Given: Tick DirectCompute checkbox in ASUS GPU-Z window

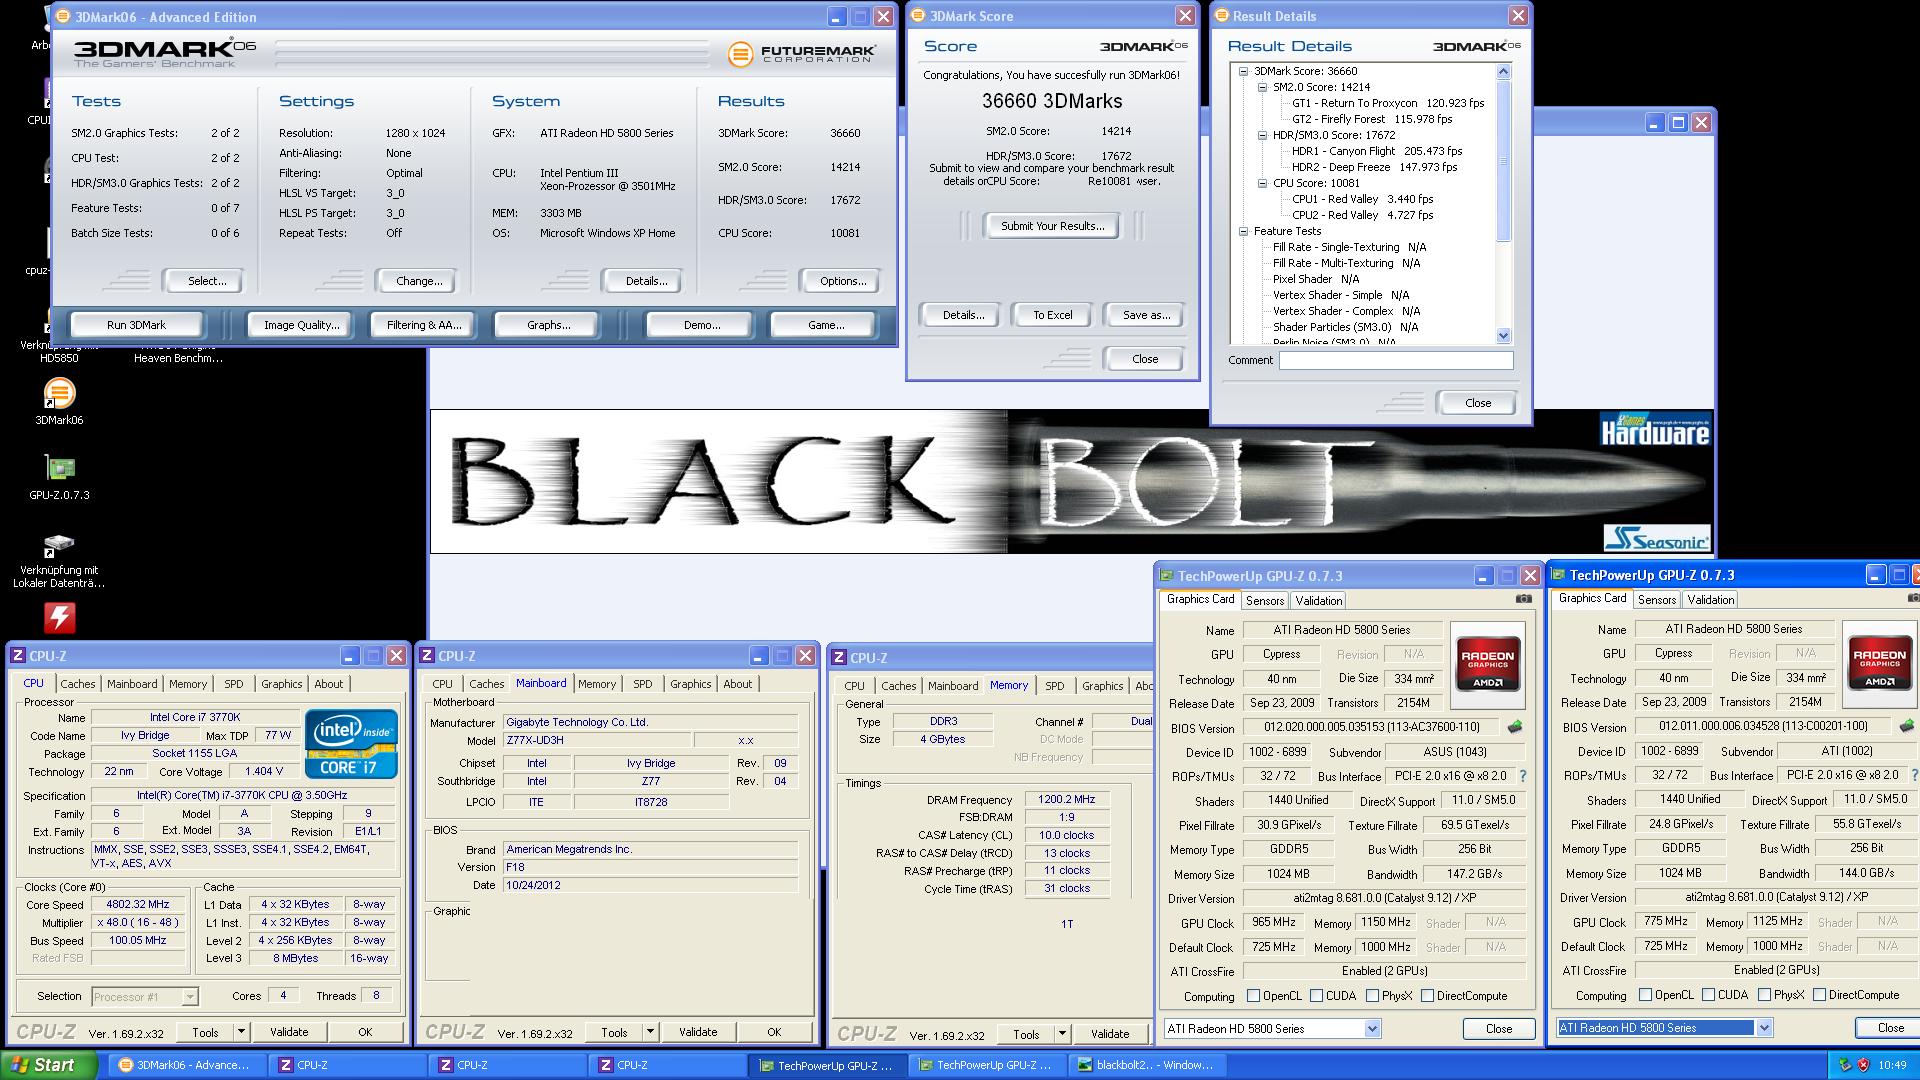Looking at the screenshot, I should (1427, 996).
